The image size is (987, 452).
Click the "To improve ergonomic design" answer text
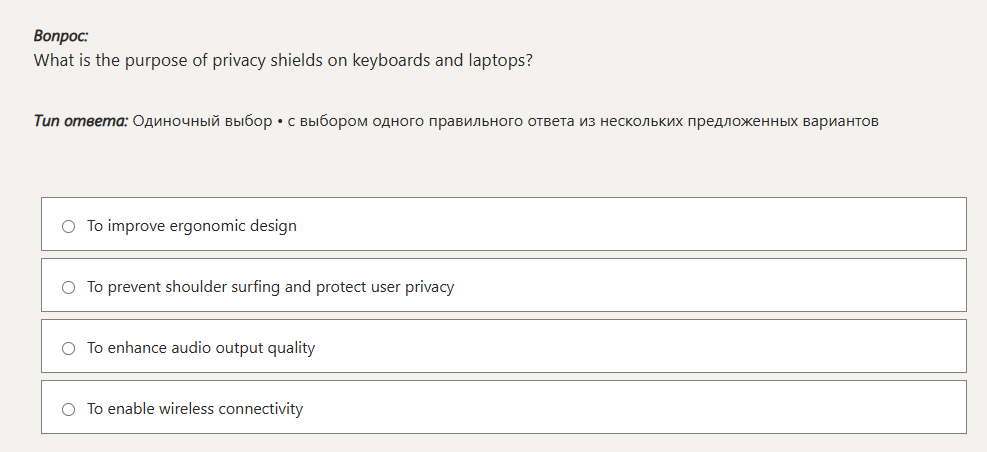click(x=192, y=226)
